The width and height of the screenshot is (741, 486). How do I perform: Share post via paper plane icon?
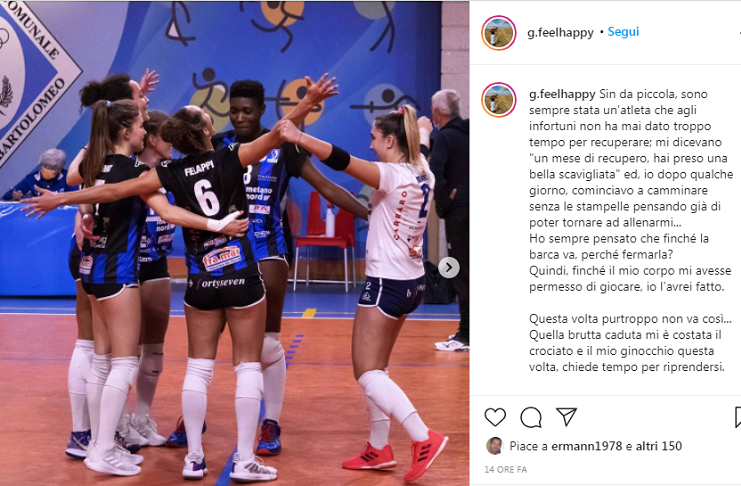566,417
